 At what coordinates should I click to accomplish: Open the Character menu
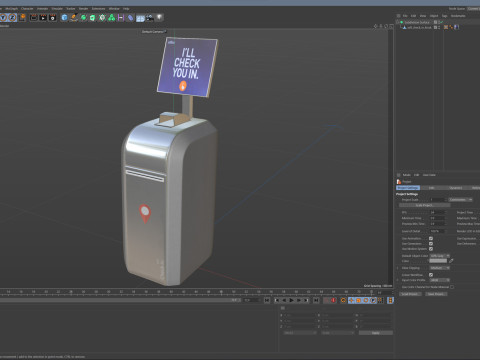coord(27,8)
